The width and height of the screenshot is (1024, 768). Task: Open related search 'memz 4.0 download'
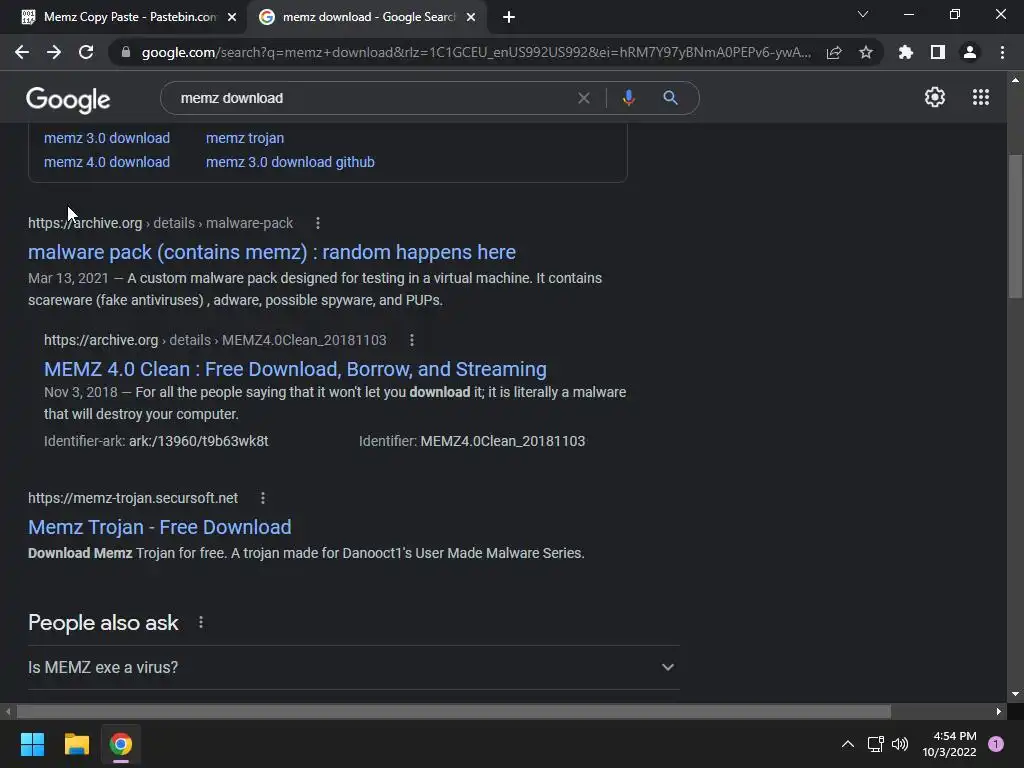tap(107, 162)
